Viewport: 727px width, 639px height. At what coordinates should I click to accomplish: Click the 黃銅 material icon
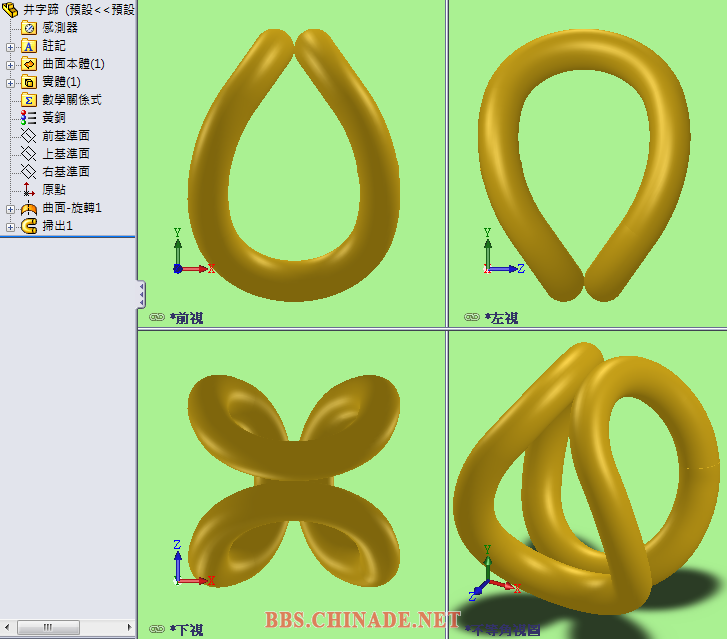[x=29, y=118]
